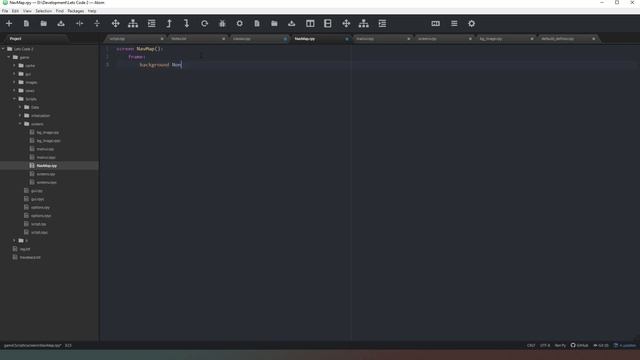Open options.rpy in the project tree
The image size is (640, 360).
click(40, 207)
